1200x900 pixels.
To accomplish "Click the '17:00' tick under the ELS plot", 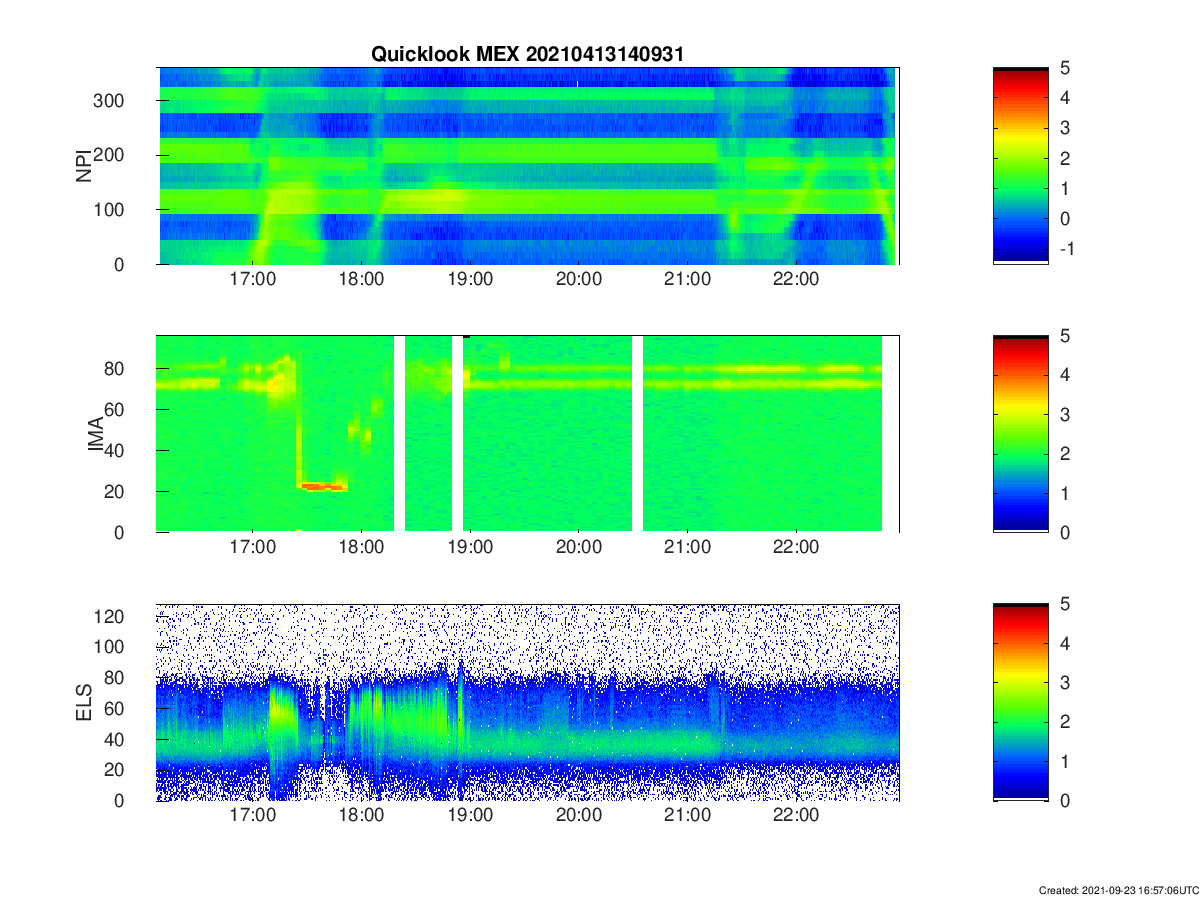I will [253, 816].
